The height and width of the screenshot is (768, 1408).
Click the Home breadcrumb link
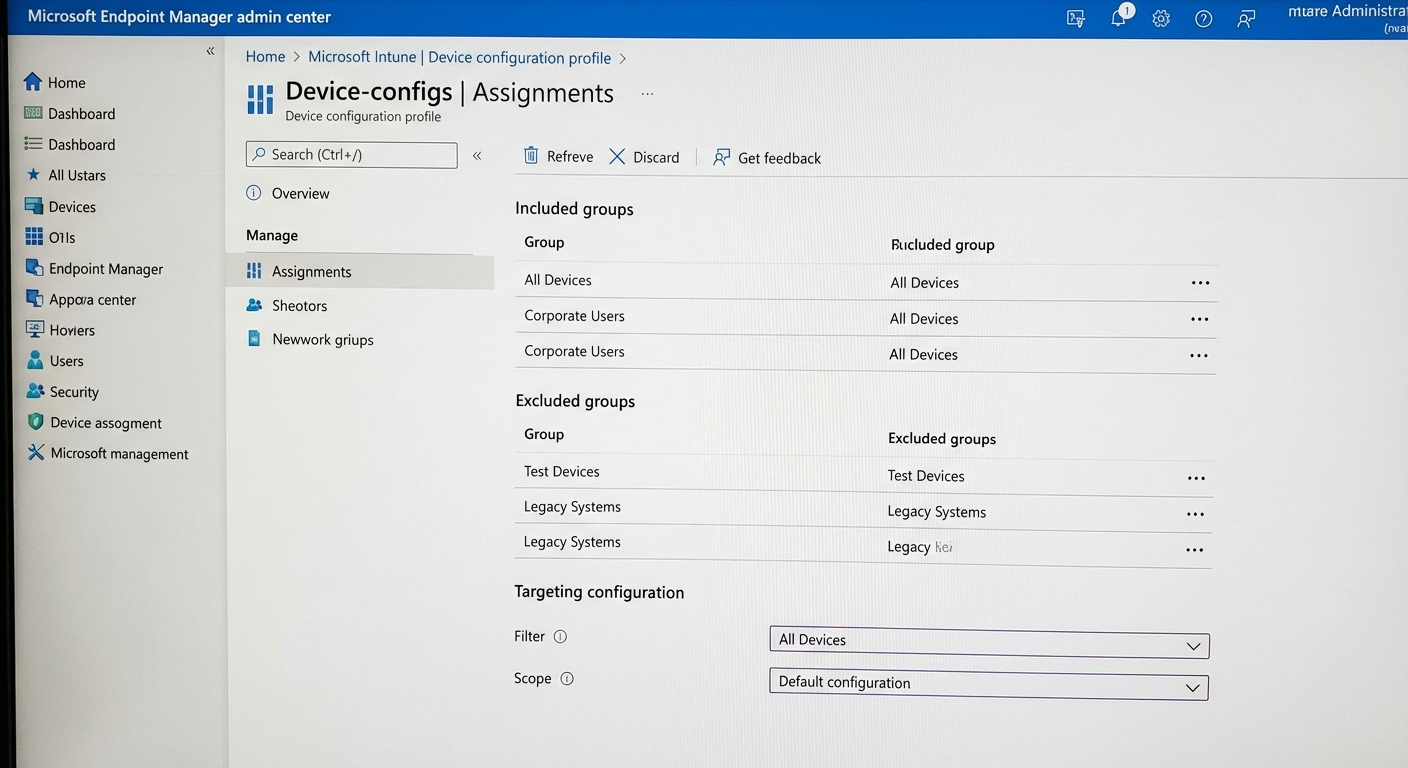[265, 58]
